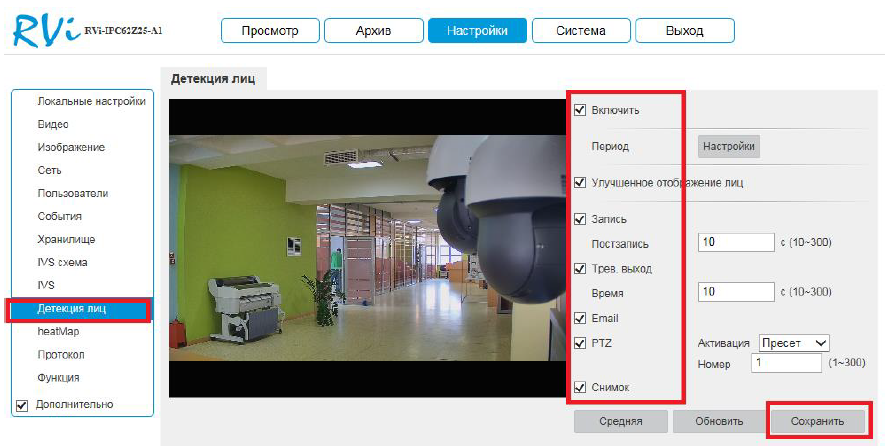This screenshot has width=891, height=448.
Task: Toggle the Трев. выход checkbox
Action: [x=580, y=268]
